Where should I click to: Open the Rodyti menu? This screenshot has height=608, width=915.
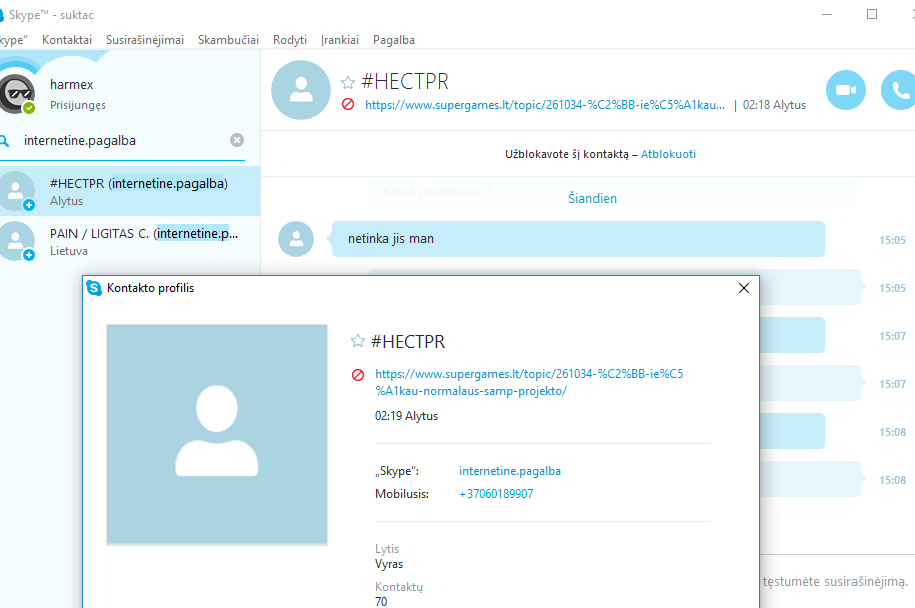tap(290, 40)
